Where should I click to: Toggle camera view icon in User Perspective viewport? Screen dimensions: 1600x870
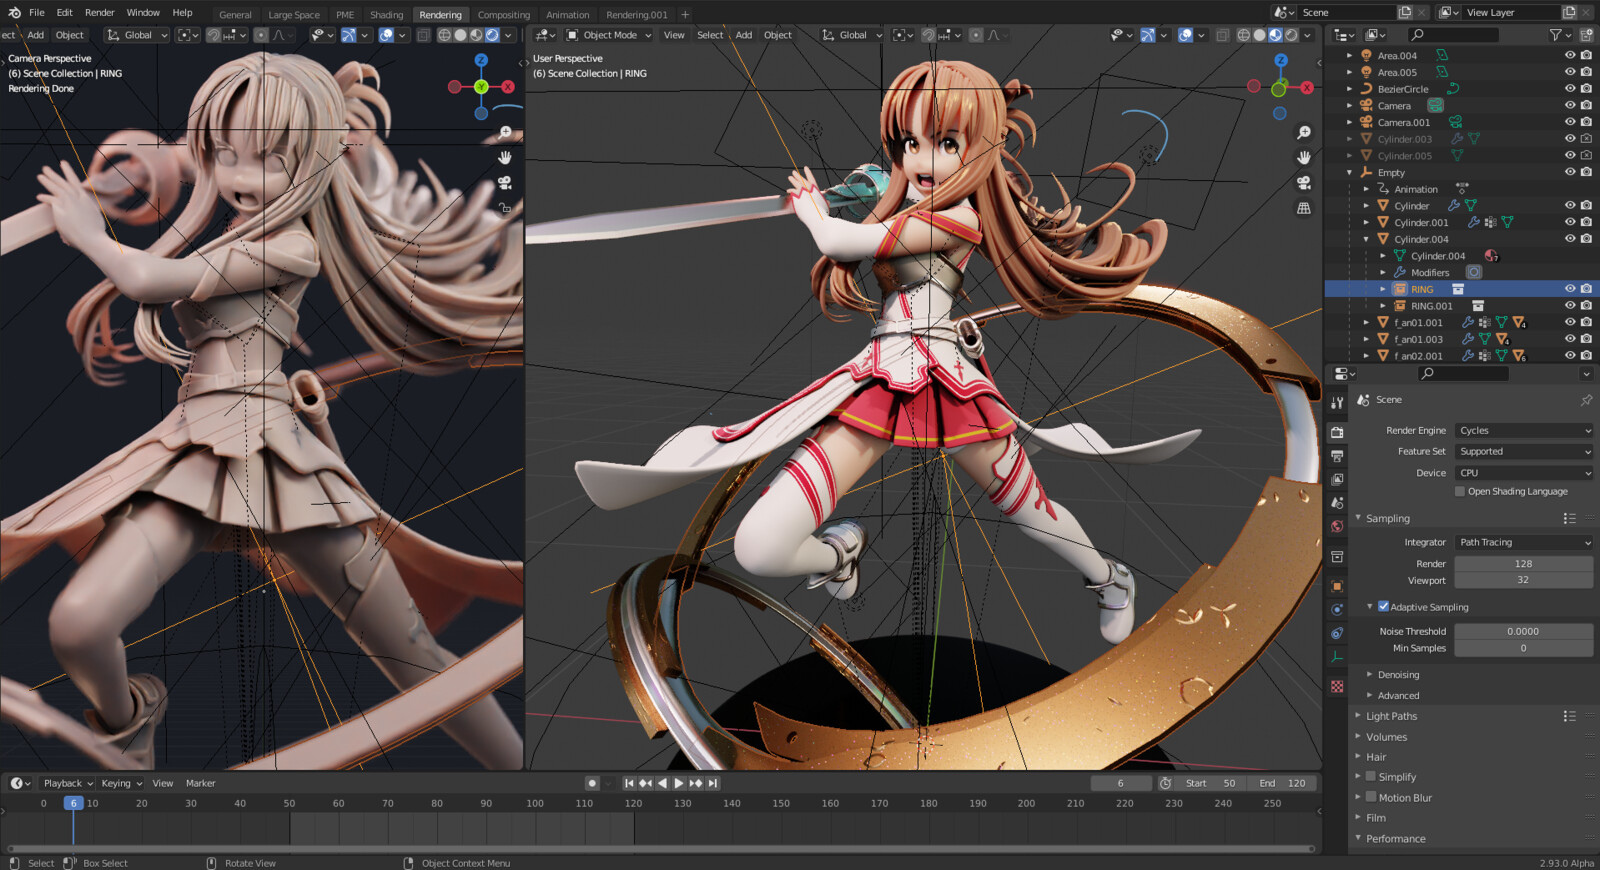pos(1304,183)
